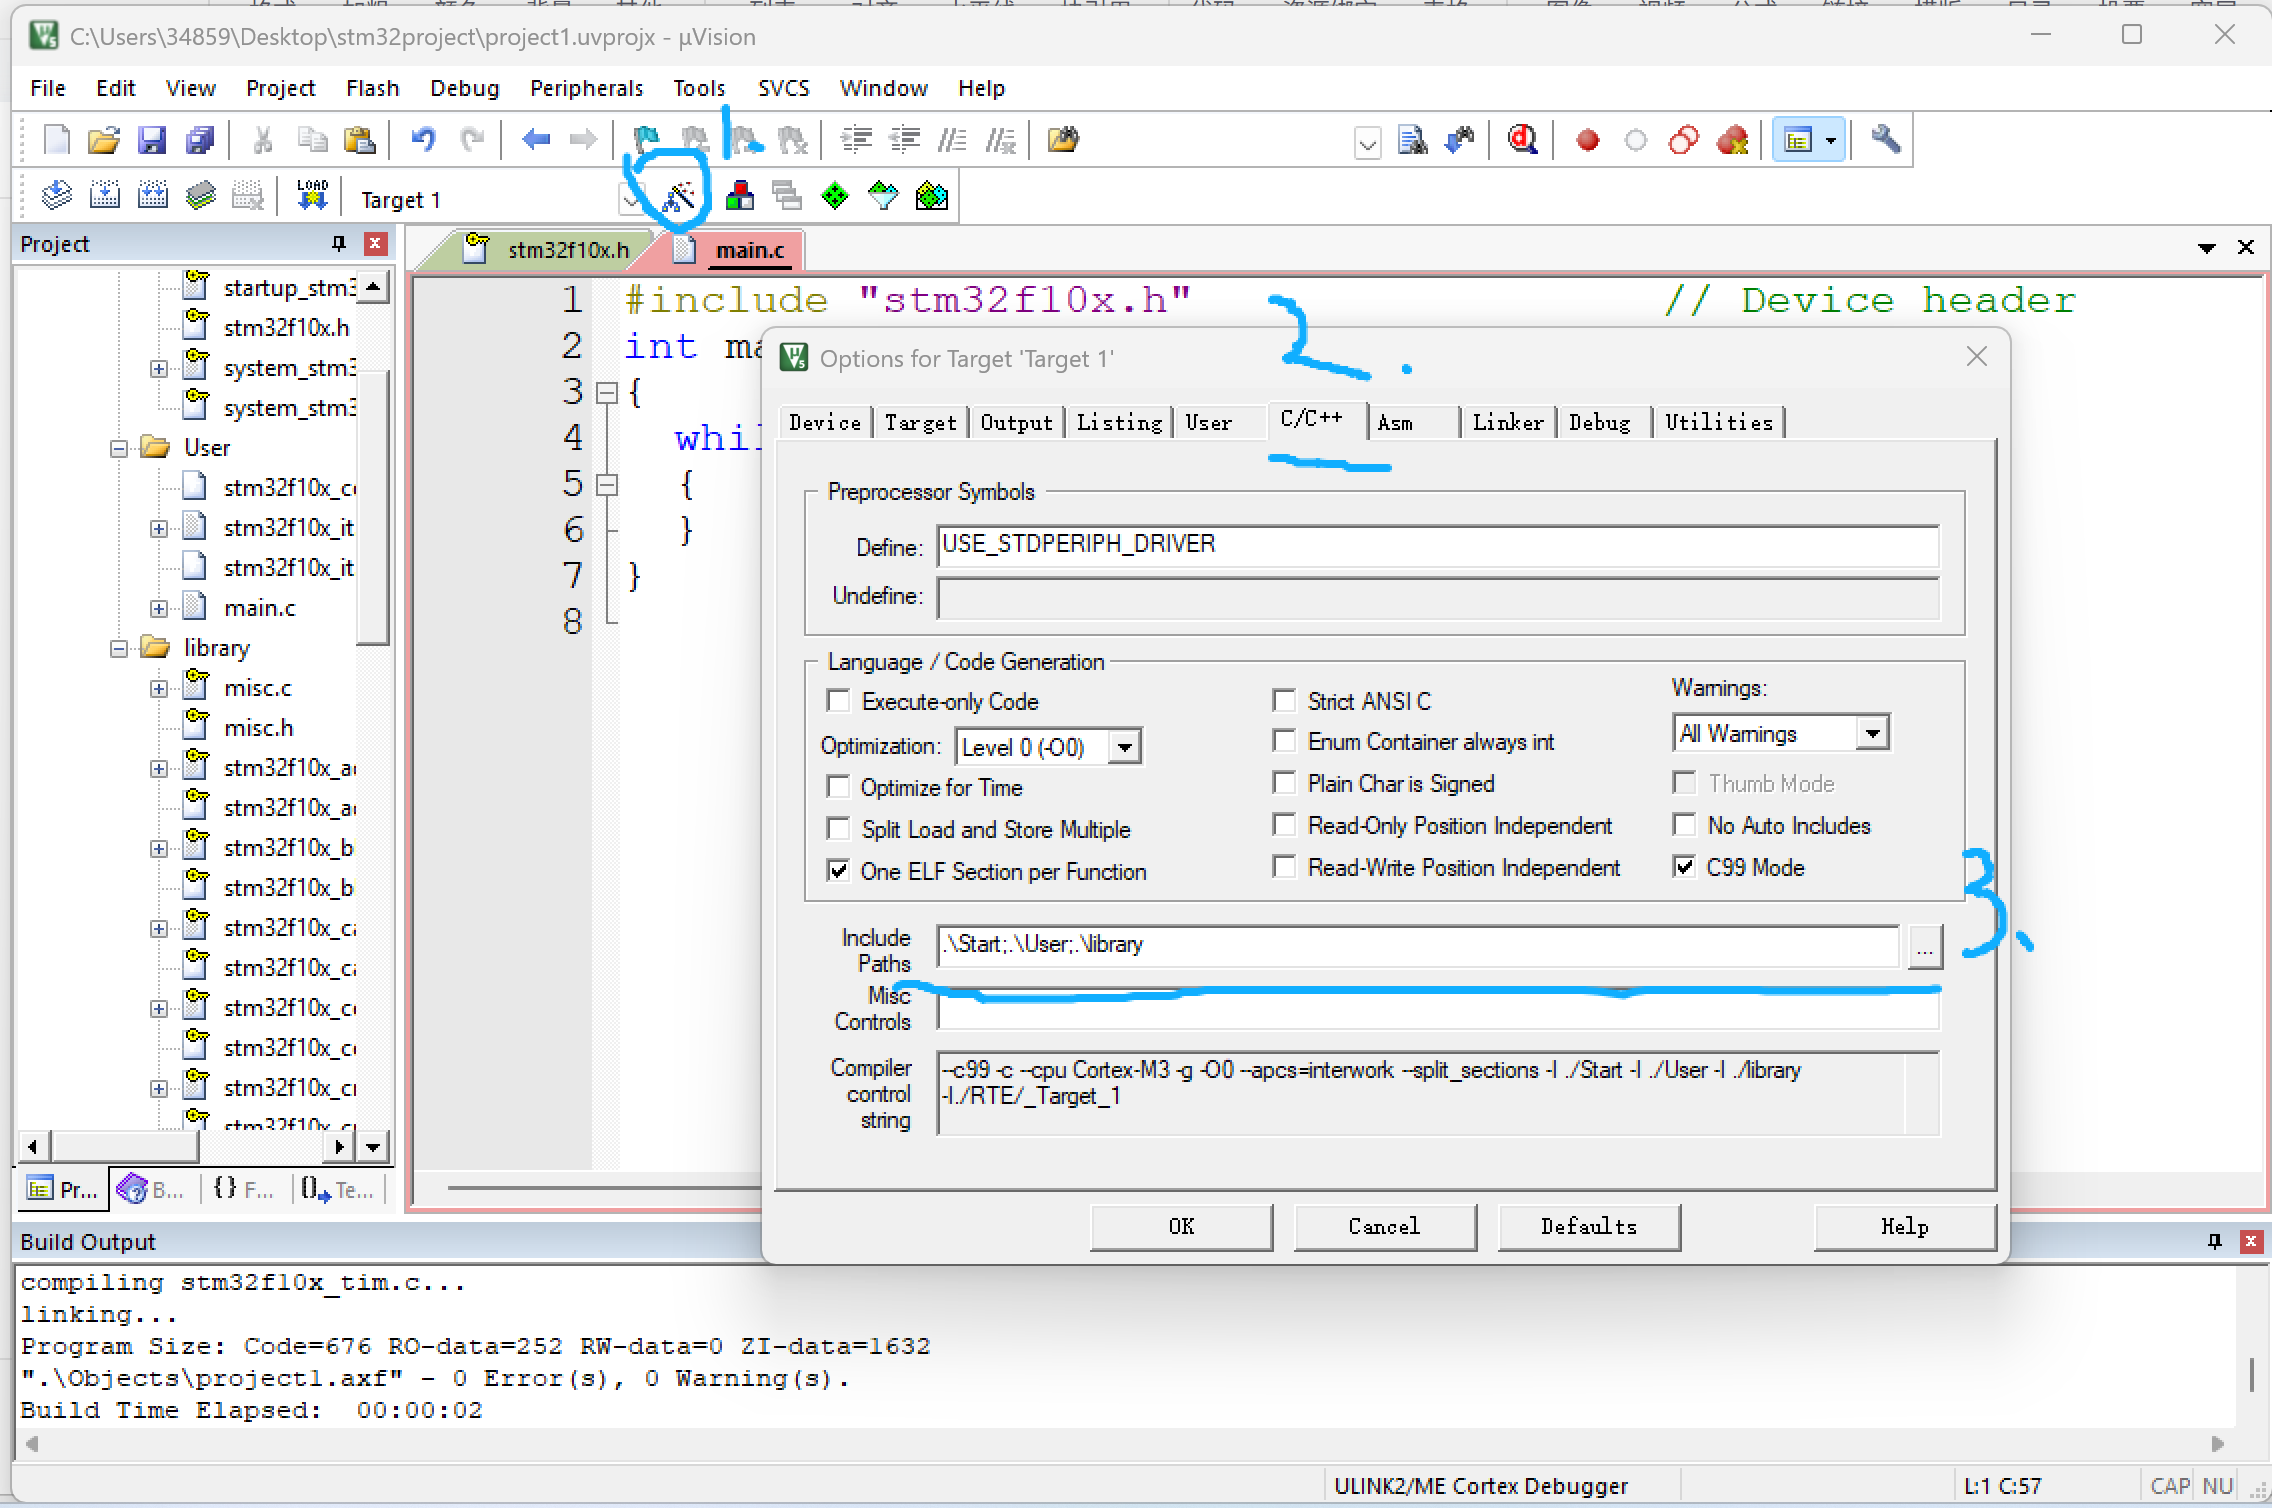Click the Undo toolbar icon
This screenshot has height=1508, width=2272.
coord(423,140)
